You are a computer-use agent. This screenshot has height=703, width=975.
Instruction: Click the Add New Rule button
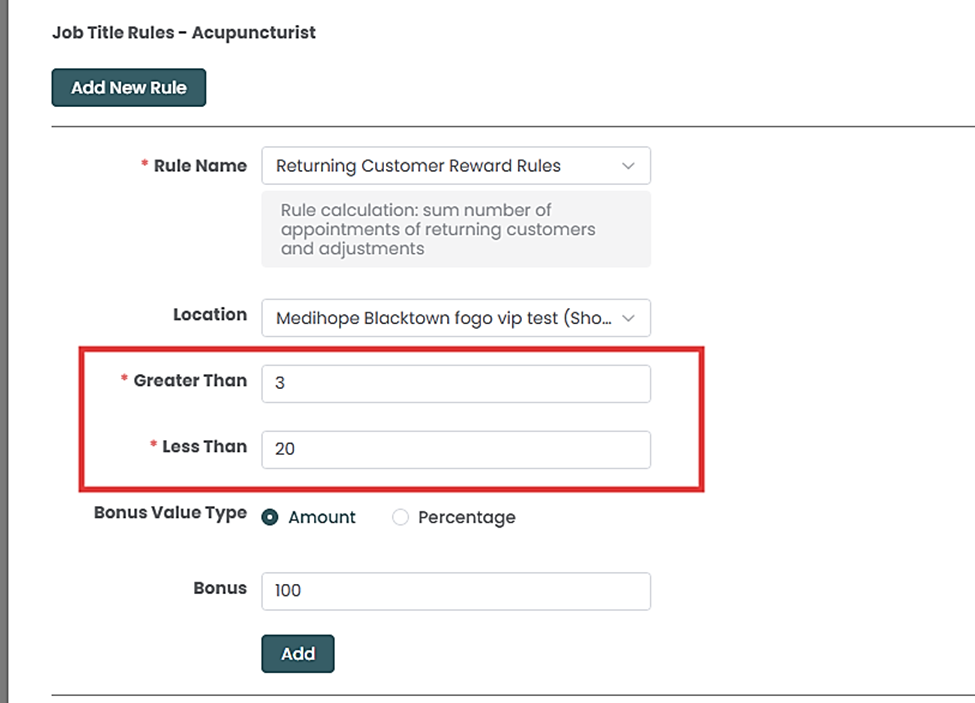[128, 87]
